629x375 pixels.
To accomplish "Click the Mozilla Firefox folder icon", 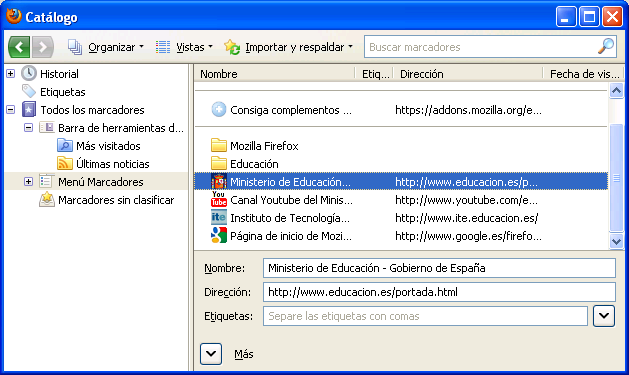I will [219, 146].
